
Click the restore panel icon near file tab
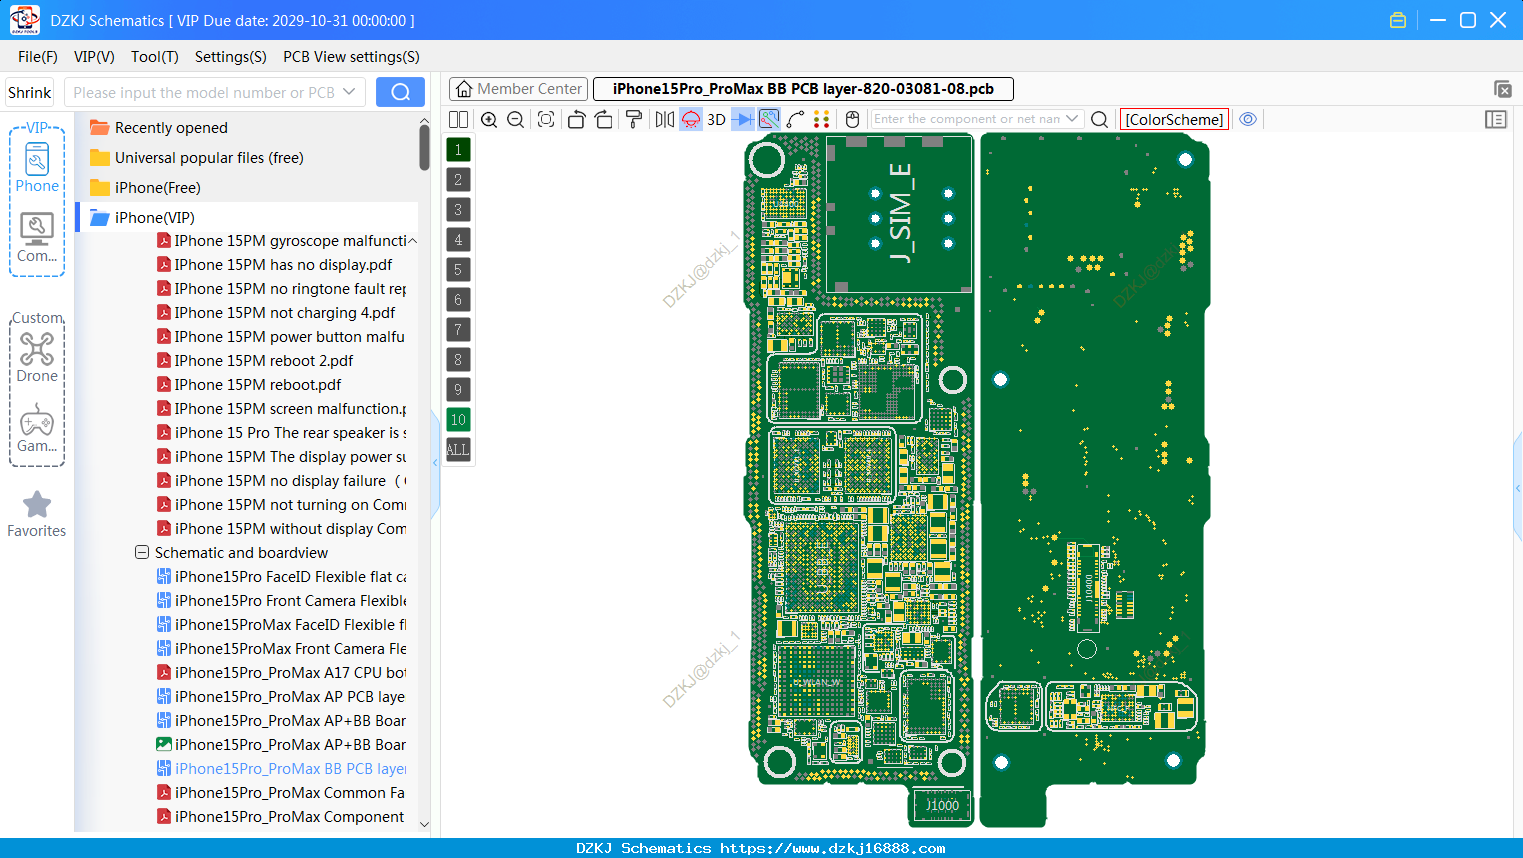(1502, 89)
